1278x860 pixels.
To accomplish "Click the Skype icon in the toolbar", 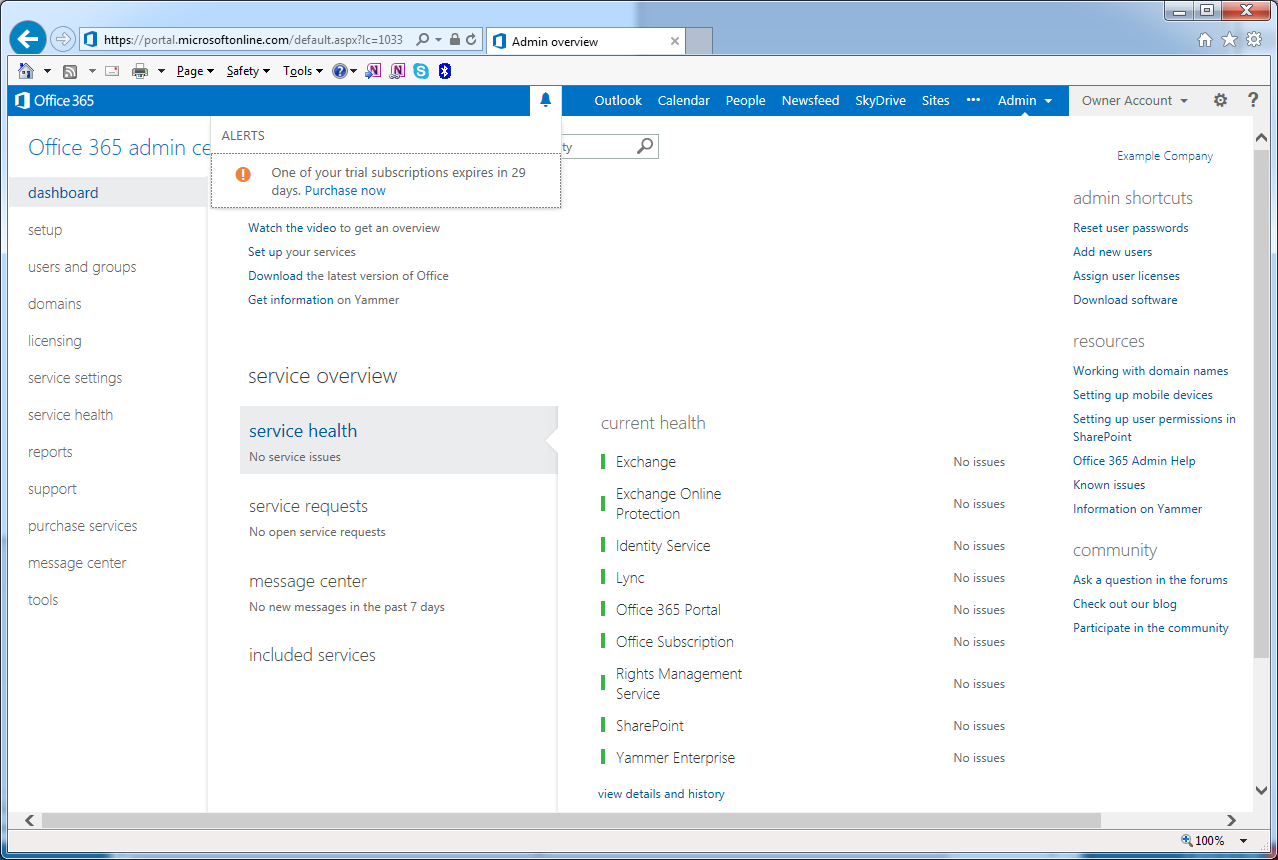I will pyautogui.click(x=421, y=71).
